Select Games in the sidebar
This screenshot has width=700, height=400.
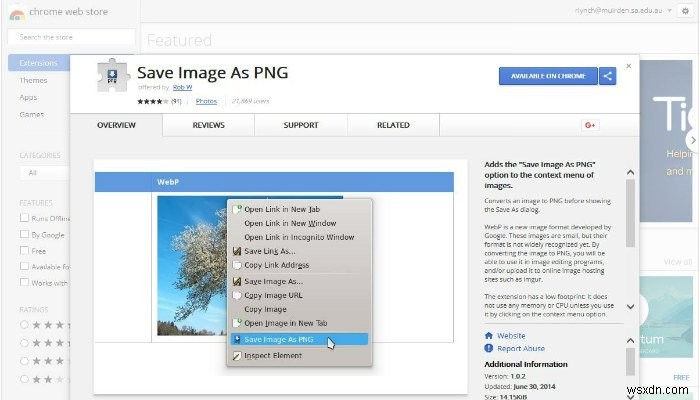[x=32, y=114]
